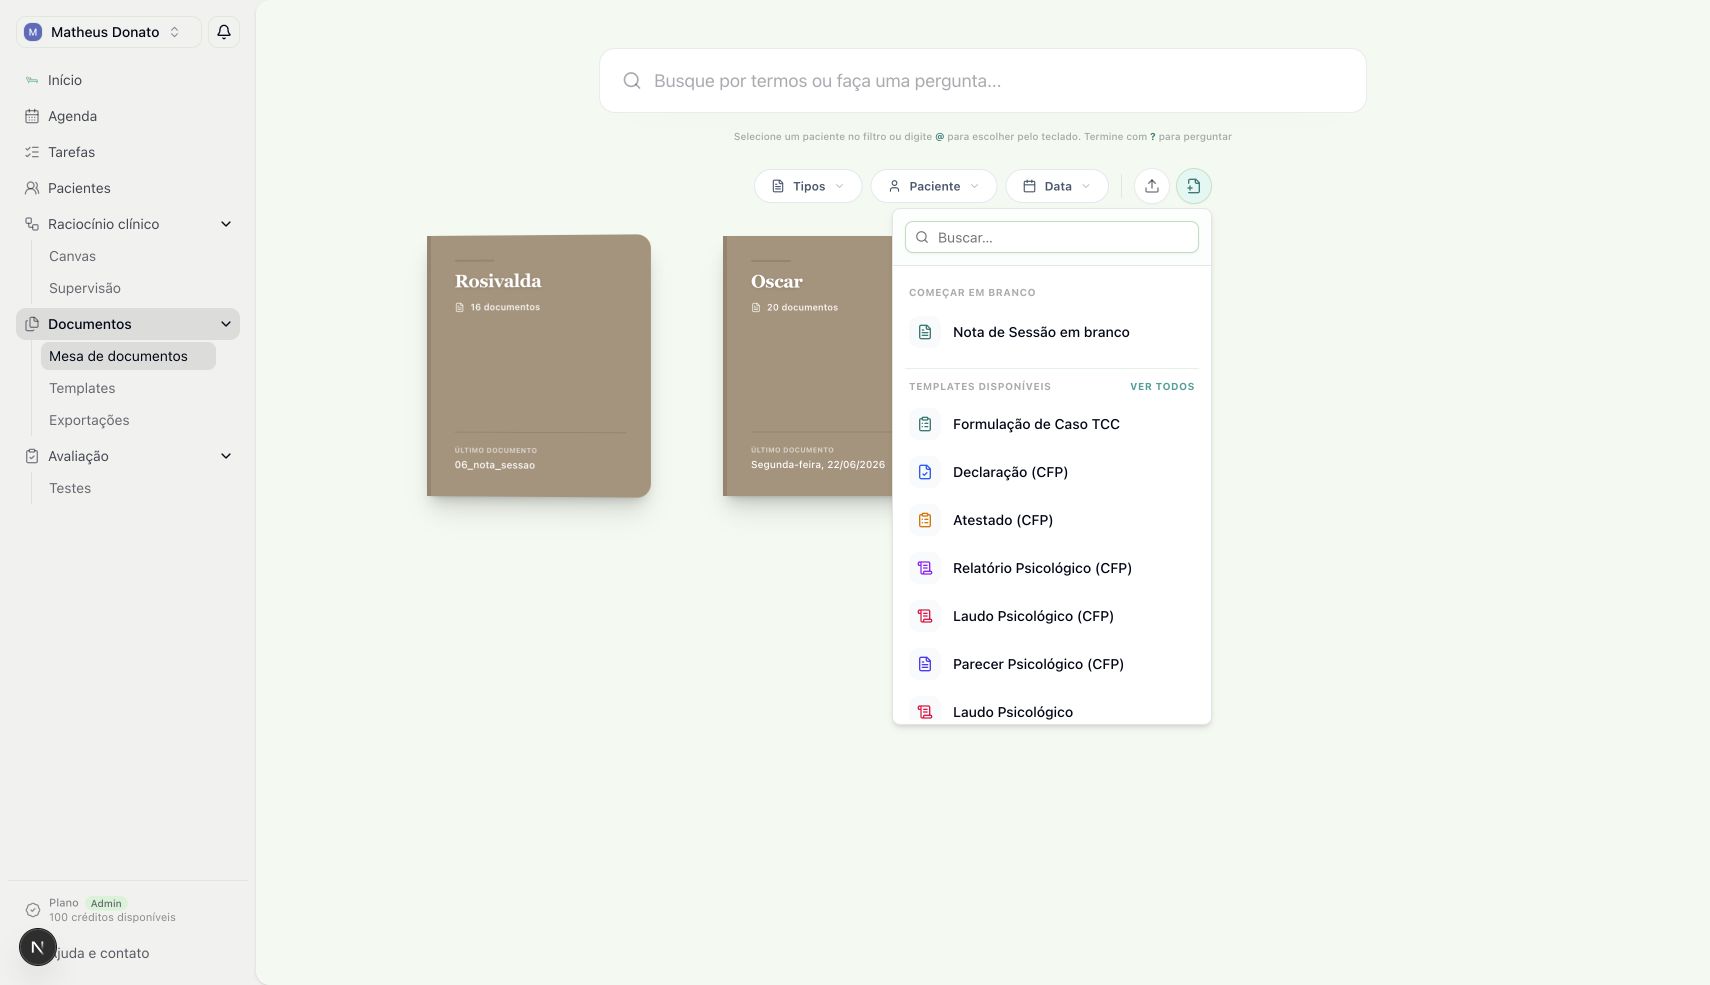Click the new document icon button
The width and height of the screenshot is (1710, 985).
click(1193, 186)
